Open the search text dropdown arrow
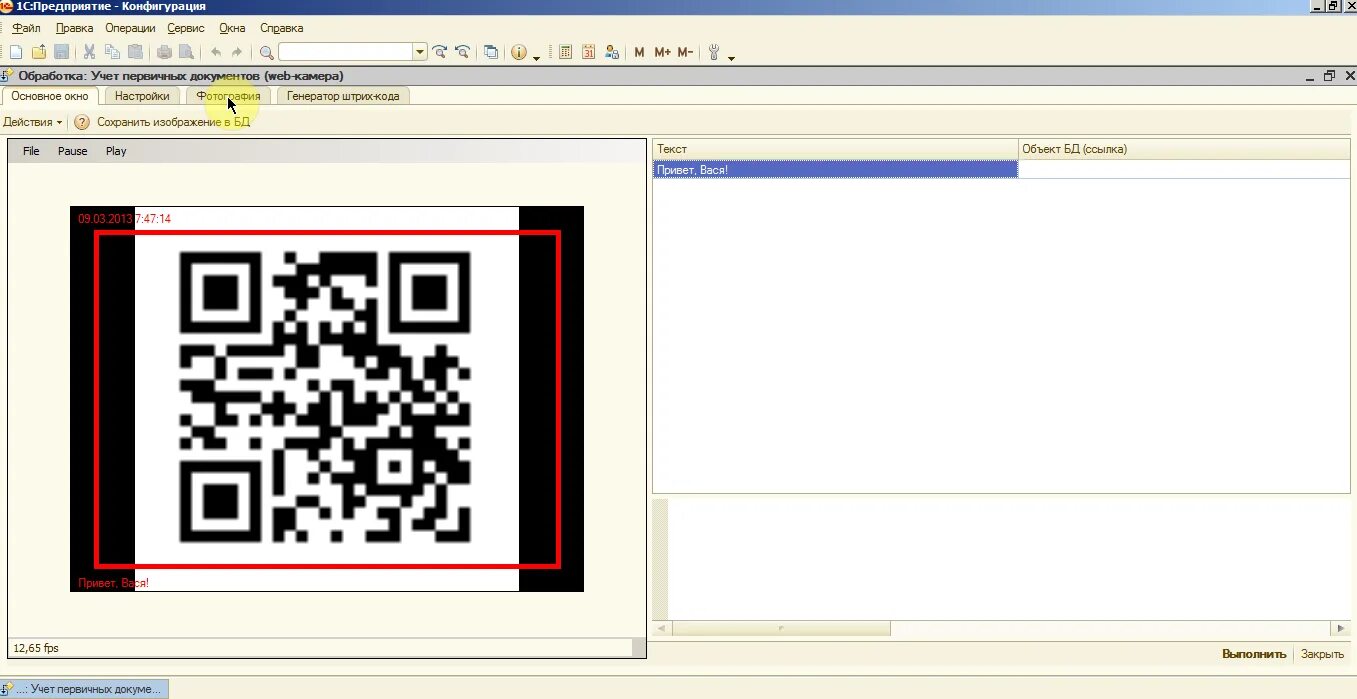The image size is (1357, 699). (x=420, y=52)
